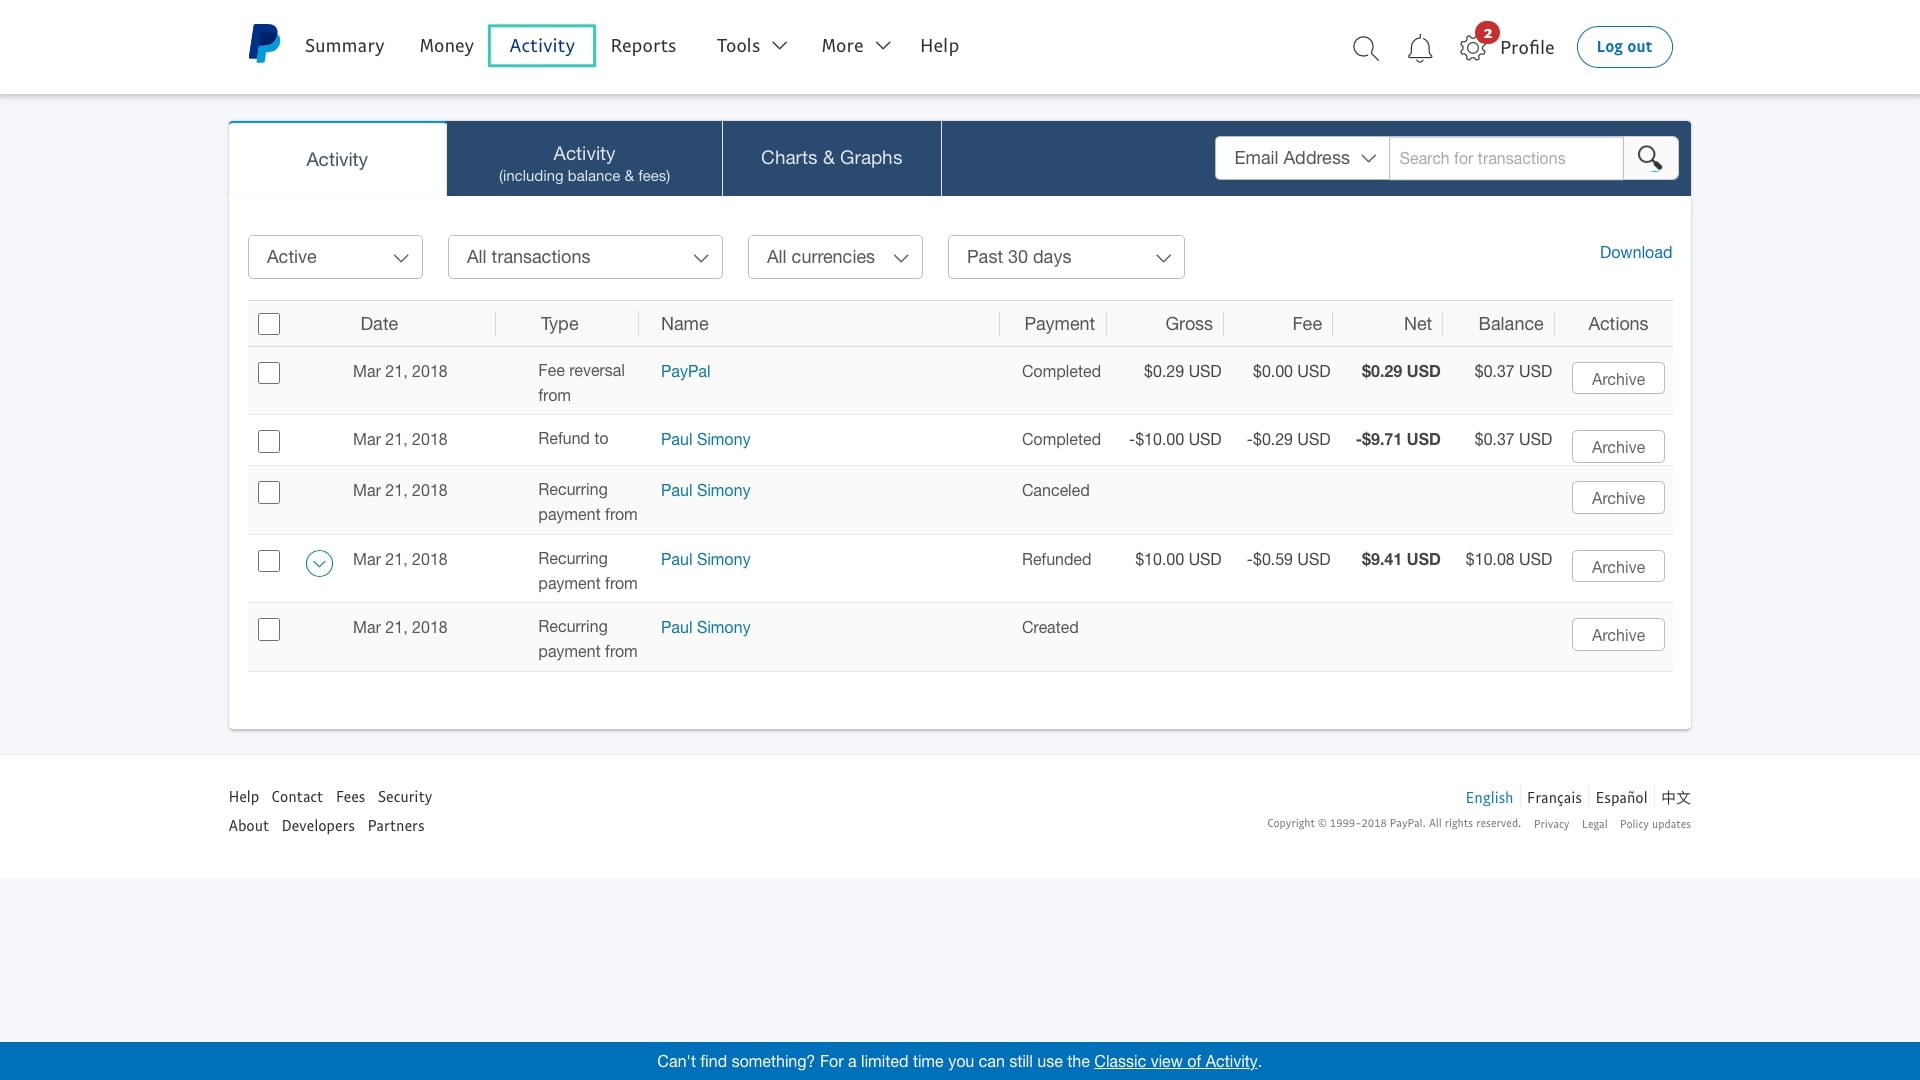Click the Profile settings gear icon
1920x1080 pixels.
pyautogui.click(x=1473, y=46)
